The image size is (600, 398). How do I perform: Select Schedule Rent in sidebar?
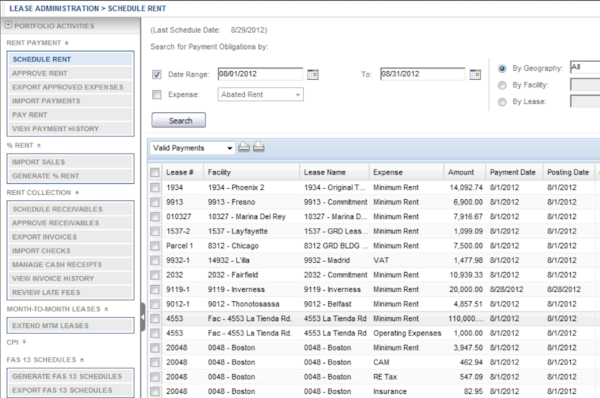point(70,59)
